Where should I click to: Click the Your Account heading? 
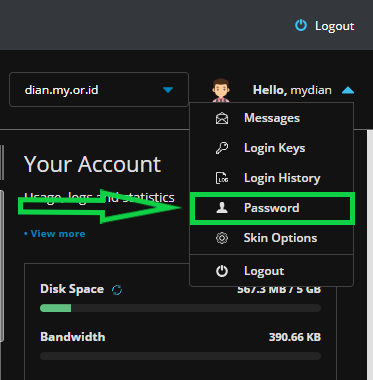[92, 164]
